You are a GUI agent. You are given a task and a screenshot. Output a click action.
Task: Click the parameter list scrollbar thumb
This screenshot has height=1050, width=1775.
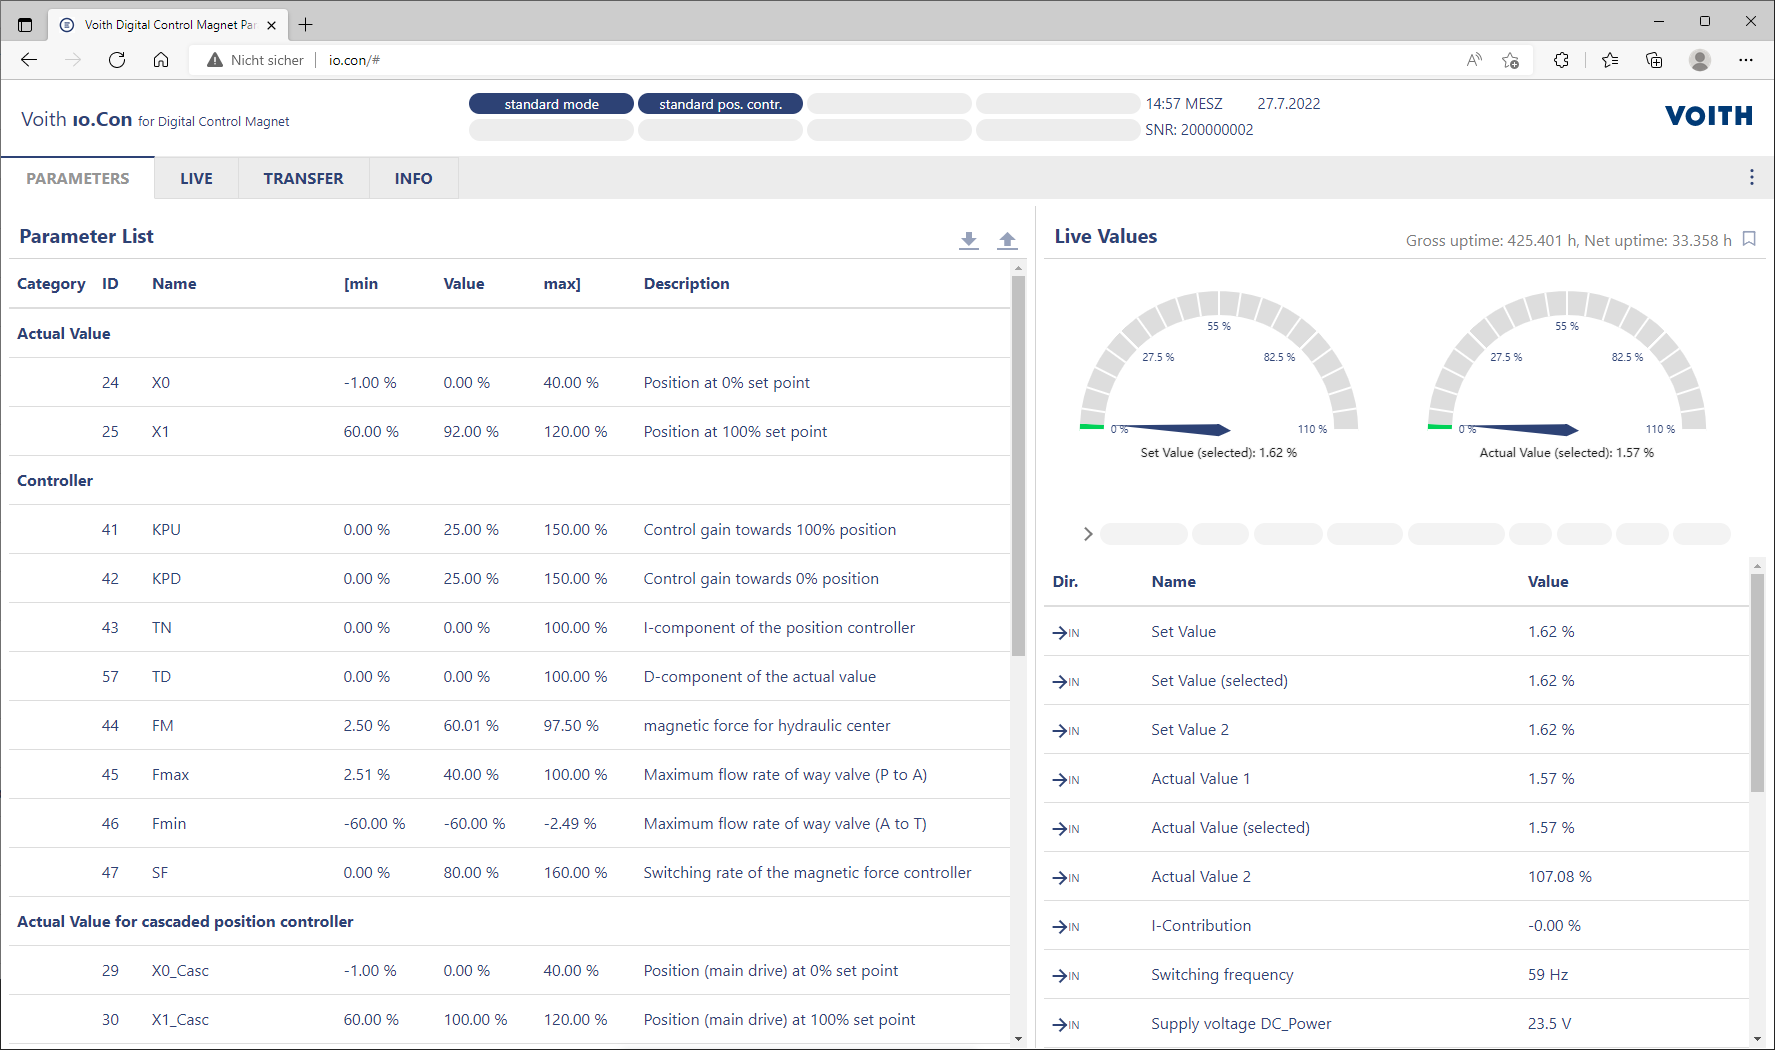click(x=1018, y=466)
